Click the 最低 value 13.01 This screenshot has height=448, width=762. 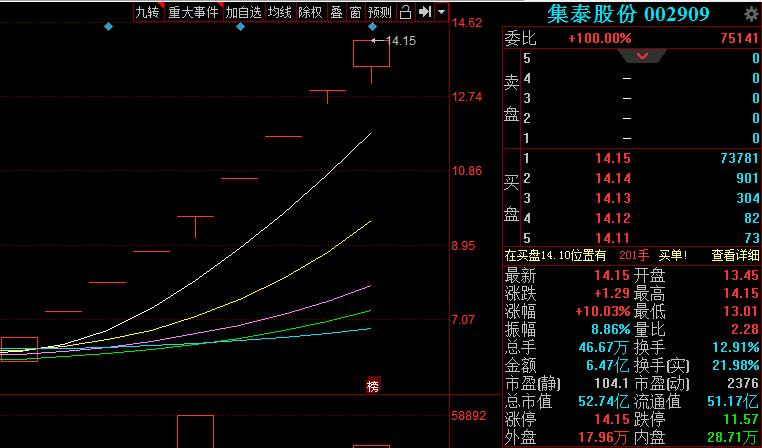[x=741, y=311]
